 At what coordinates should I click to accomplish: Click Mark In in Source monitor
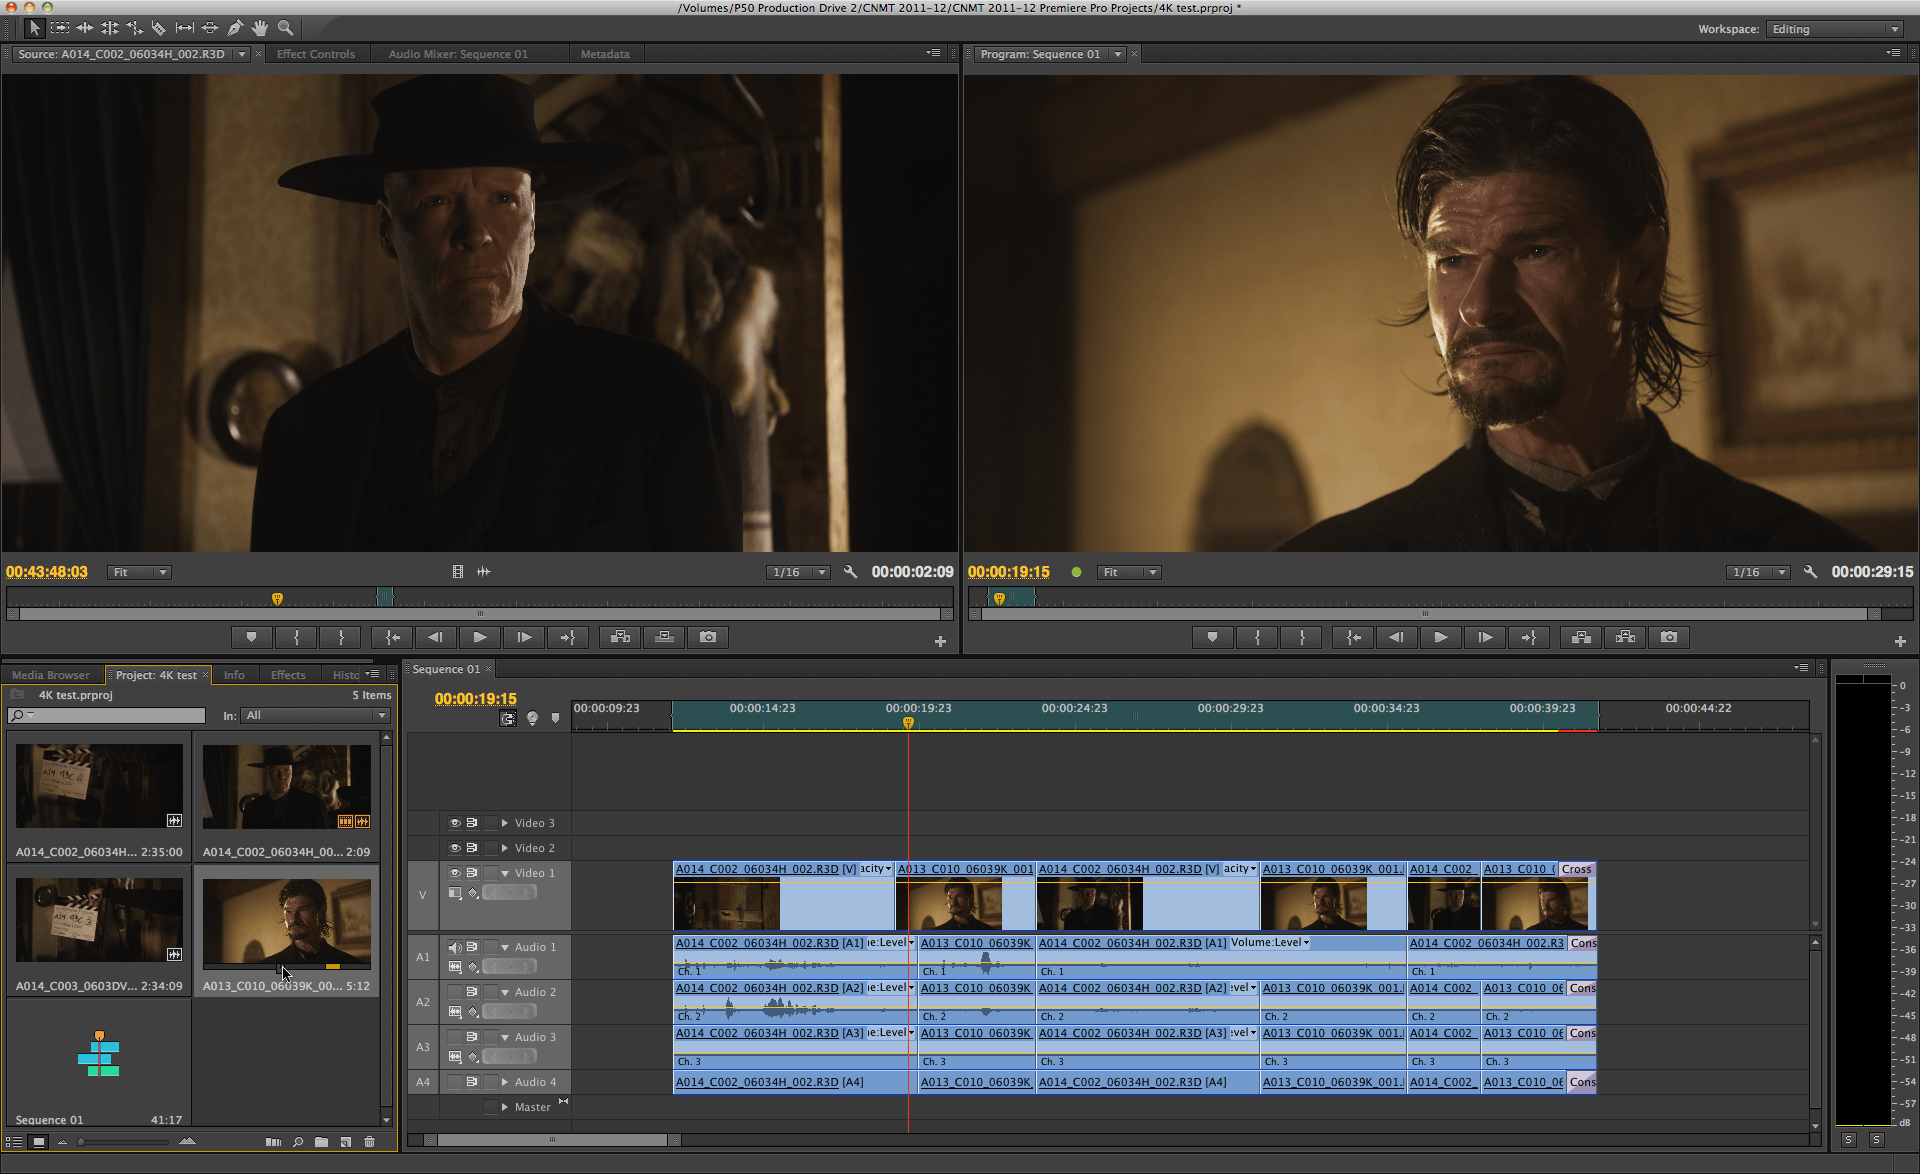coord(296,637)
